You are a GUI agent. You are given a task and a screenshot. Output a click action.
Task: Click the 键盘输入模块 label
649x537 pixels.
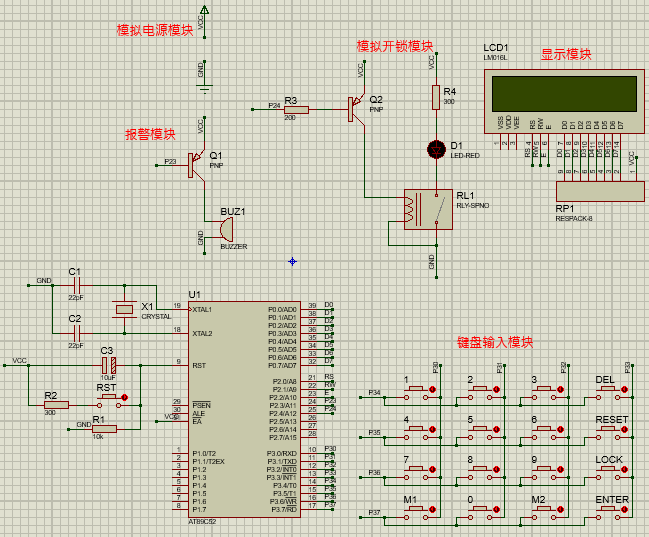point(495,342)
